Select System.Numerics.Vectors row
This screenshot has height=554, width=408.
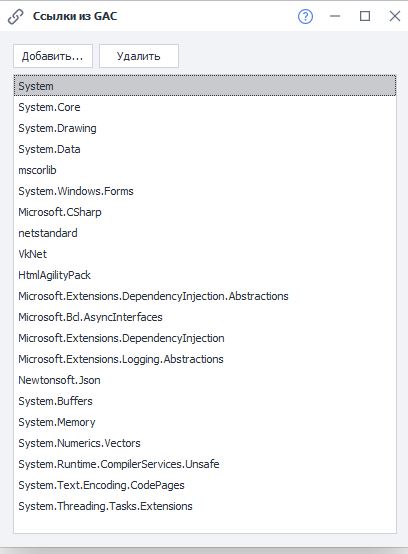pyautogui.click(x=205, y=443)
